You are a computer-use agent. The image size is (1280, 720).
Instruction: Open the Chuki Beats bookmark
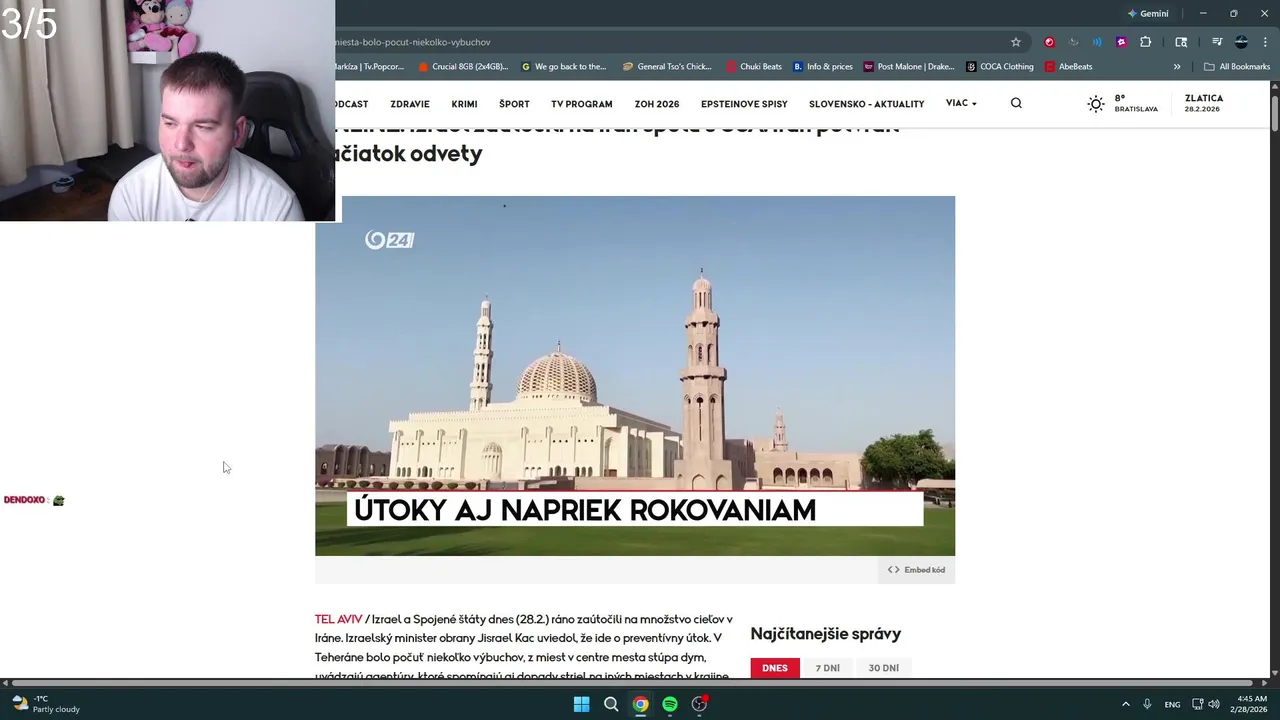(754, 67)
